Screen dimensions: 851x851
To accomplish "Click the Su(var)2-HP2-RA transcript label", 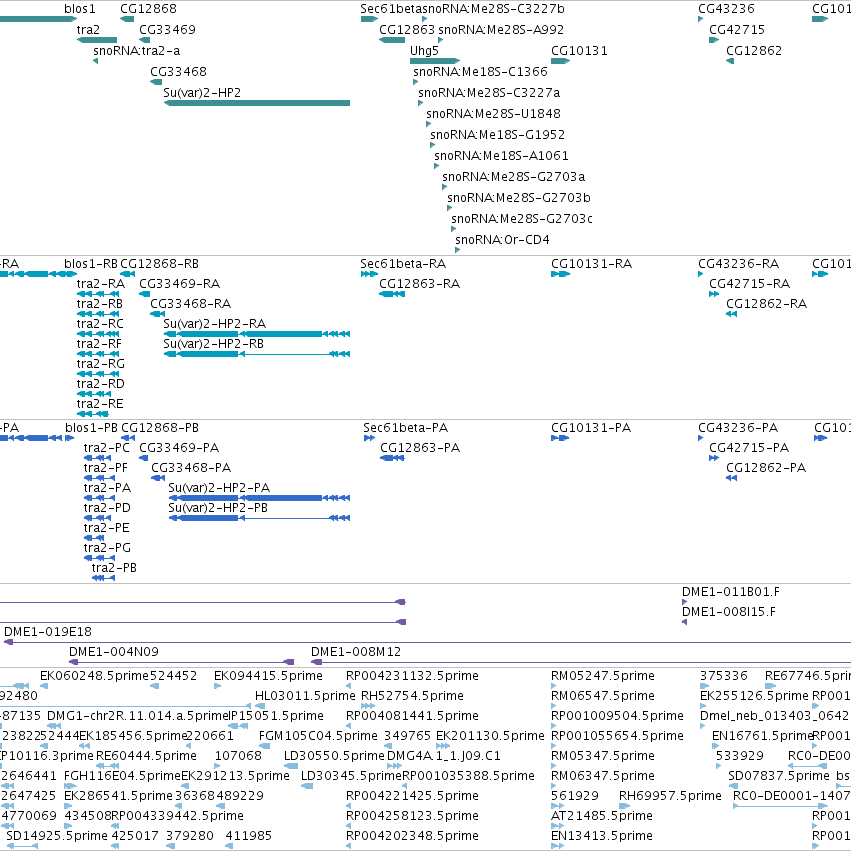I will [214, 324].
